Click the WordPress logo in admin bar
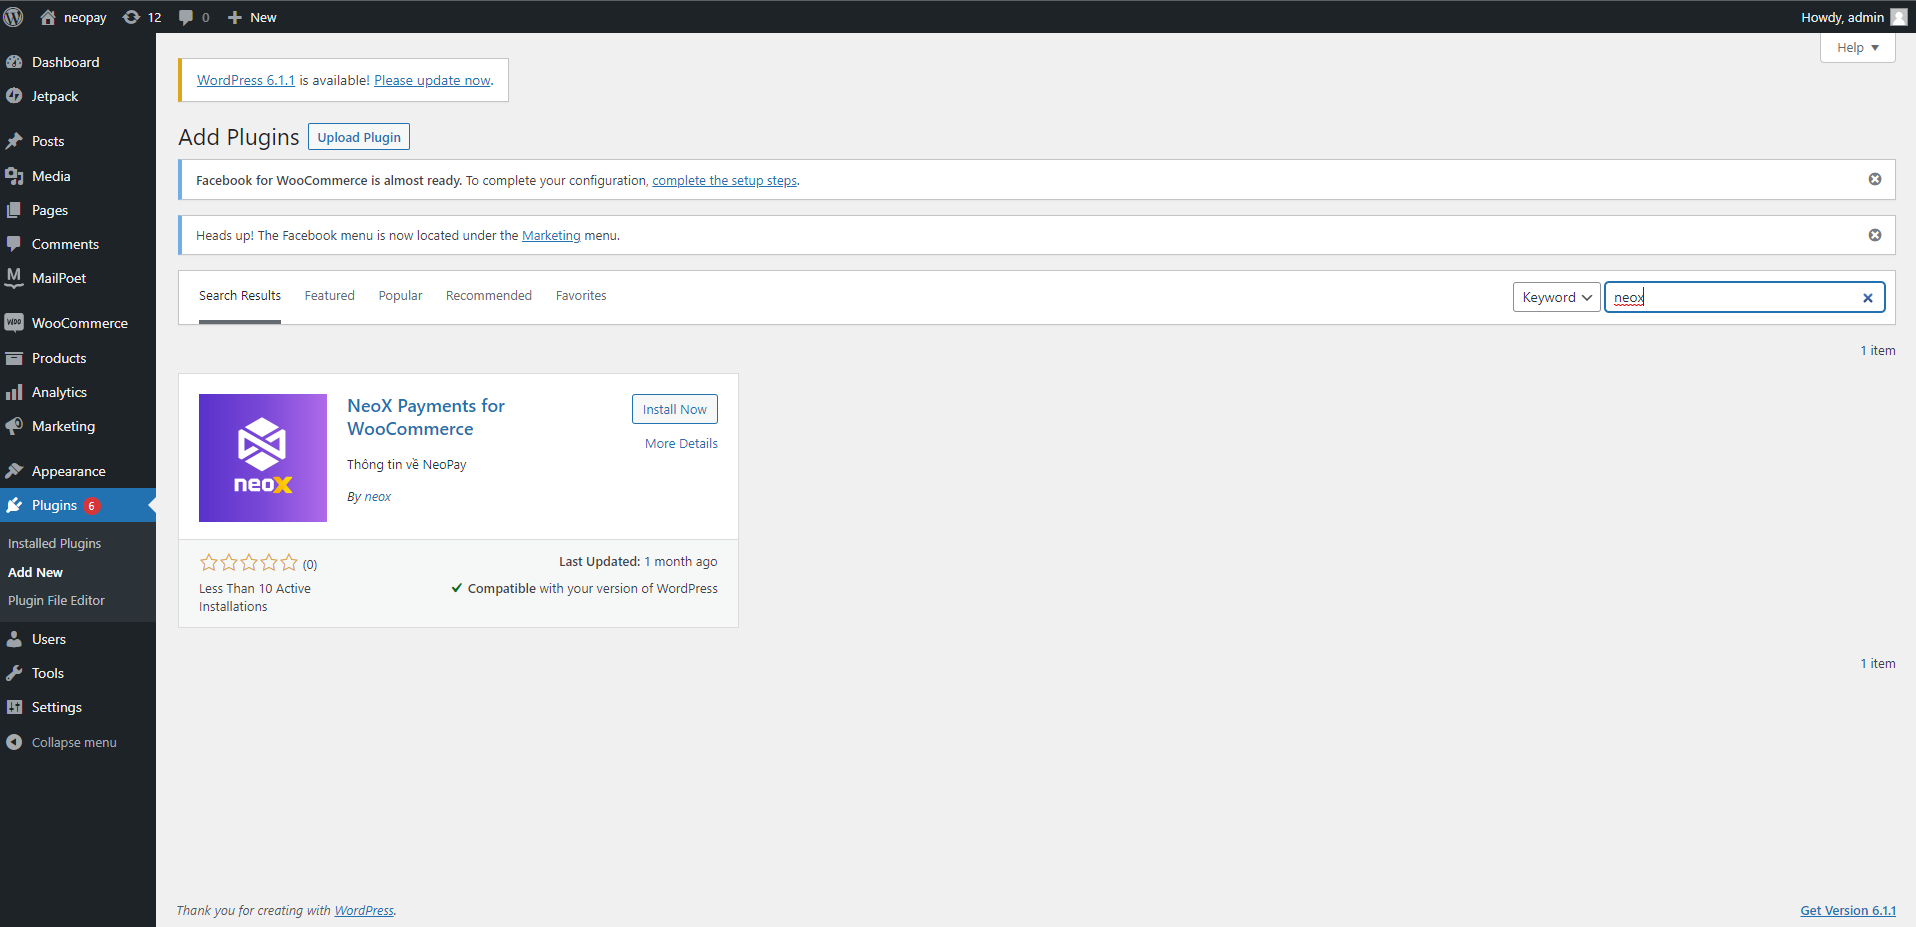This screenshot has height=927, width=1916. point(13,17)
